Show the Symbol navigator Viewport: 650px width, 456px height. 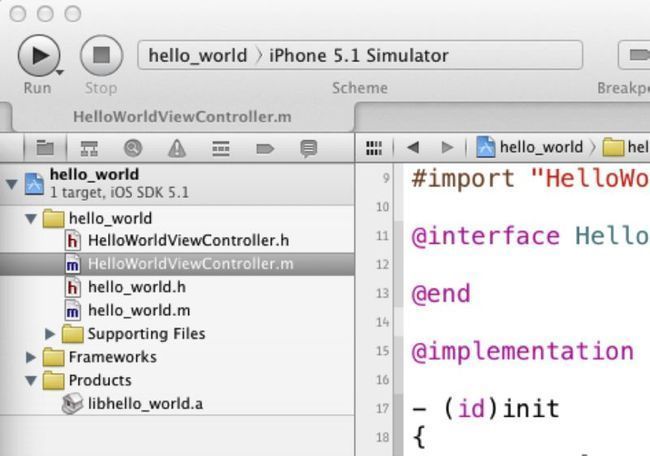89,148
